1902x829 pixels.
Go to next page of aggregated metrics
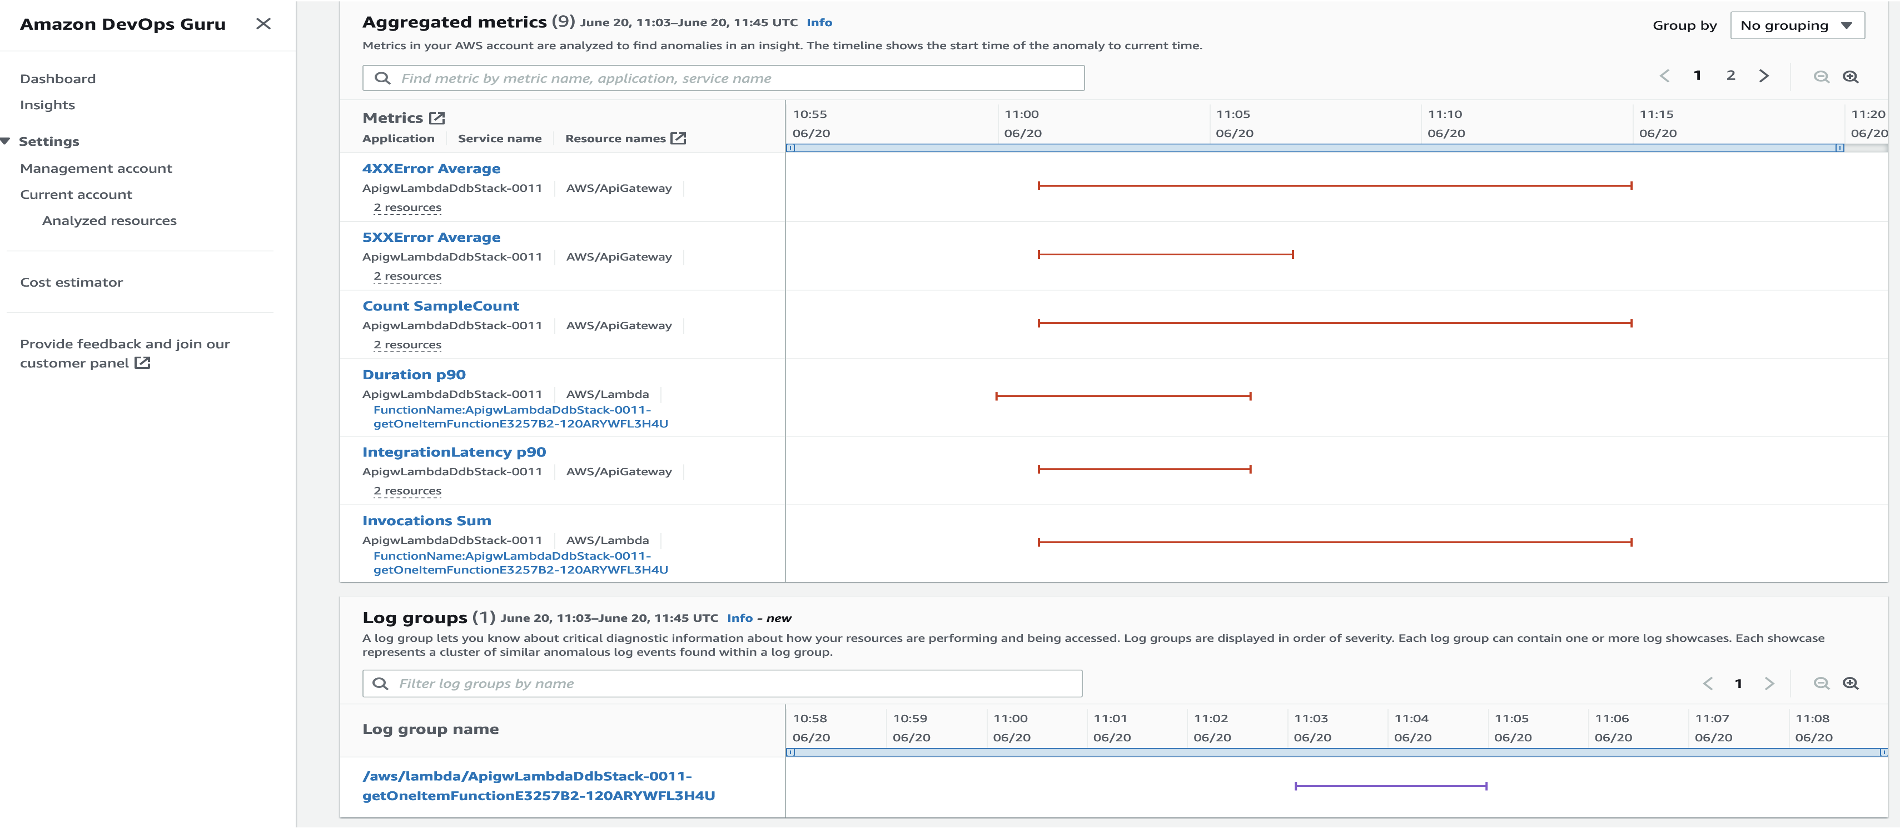[x=1764, y=76]
